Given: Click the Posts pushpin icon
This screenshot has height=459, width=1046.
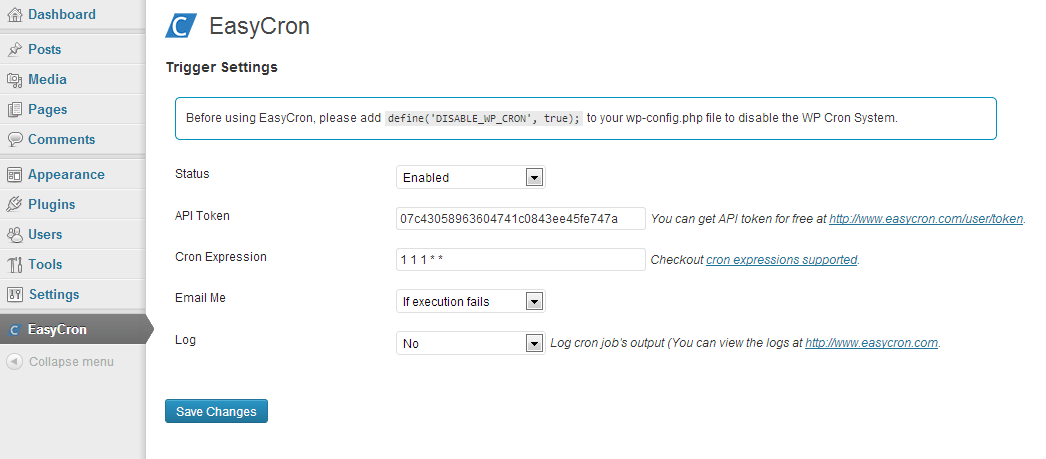Looking at the screenshot, I should click(14, 50).
